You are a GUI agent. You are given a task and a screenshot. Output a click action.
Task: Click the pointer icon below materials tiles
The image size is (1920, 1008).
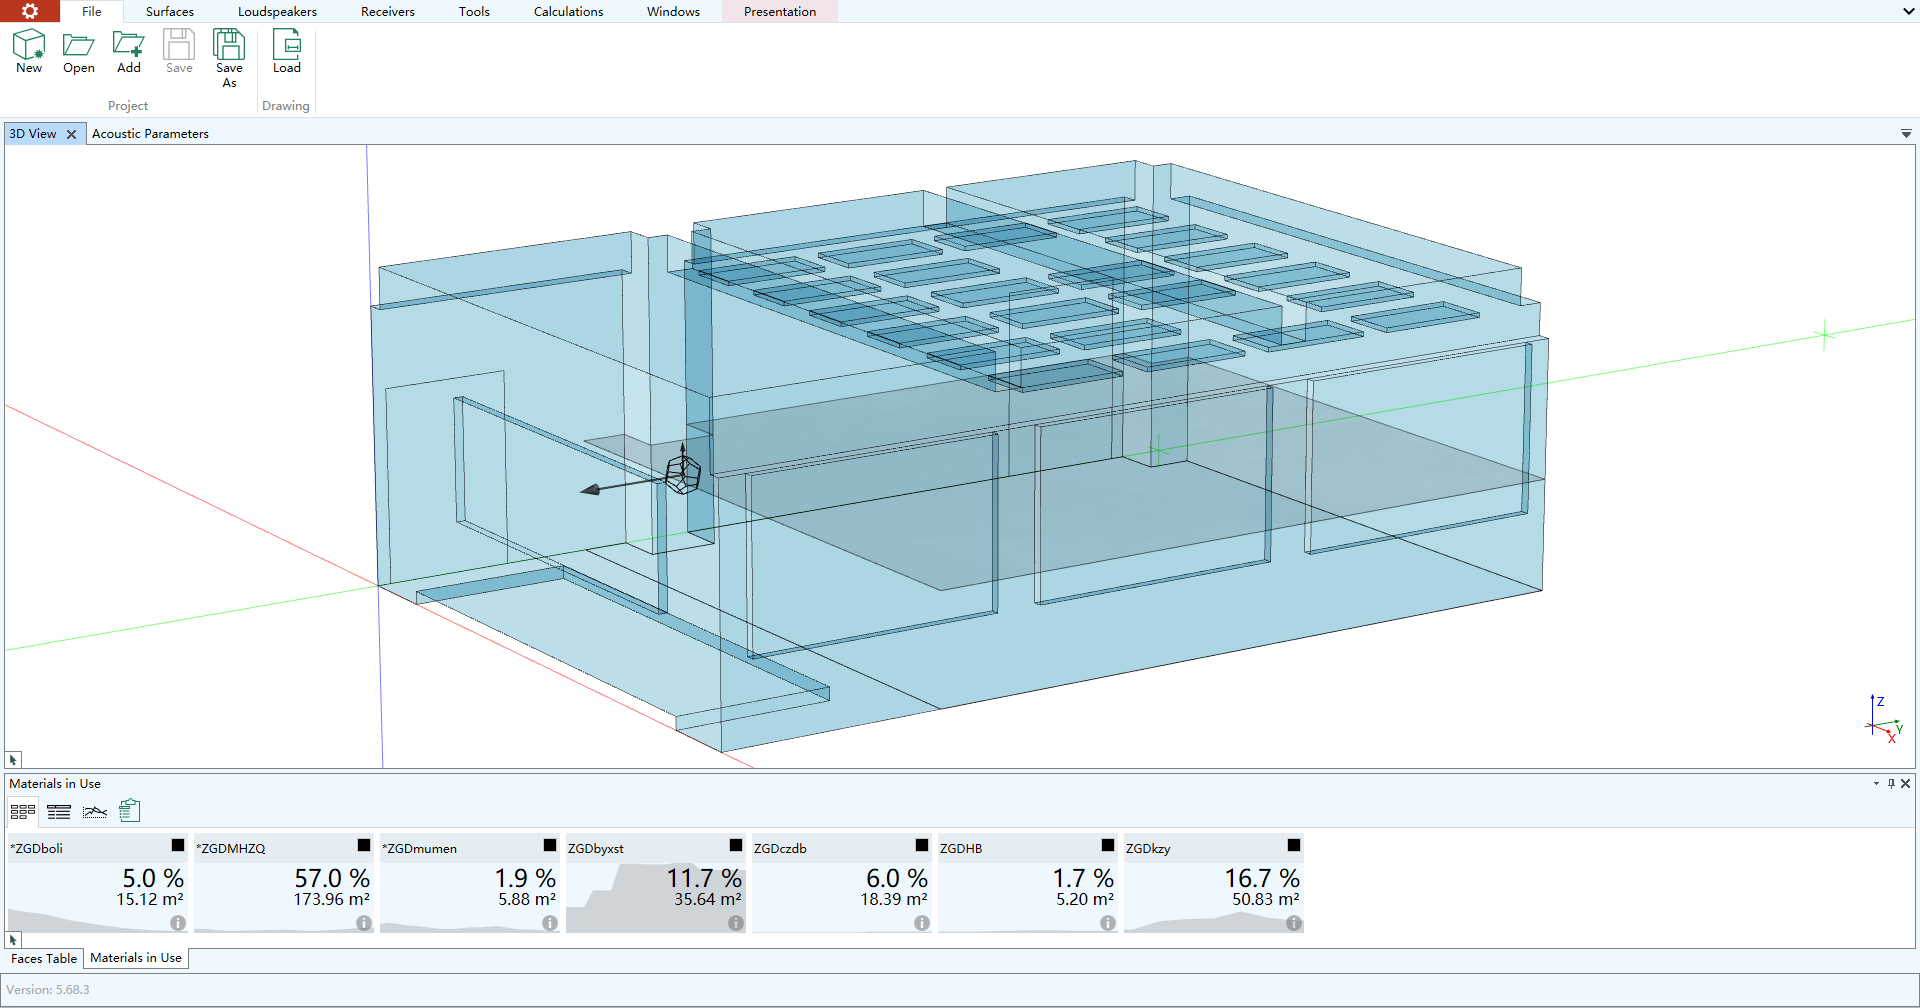(13, 940)
